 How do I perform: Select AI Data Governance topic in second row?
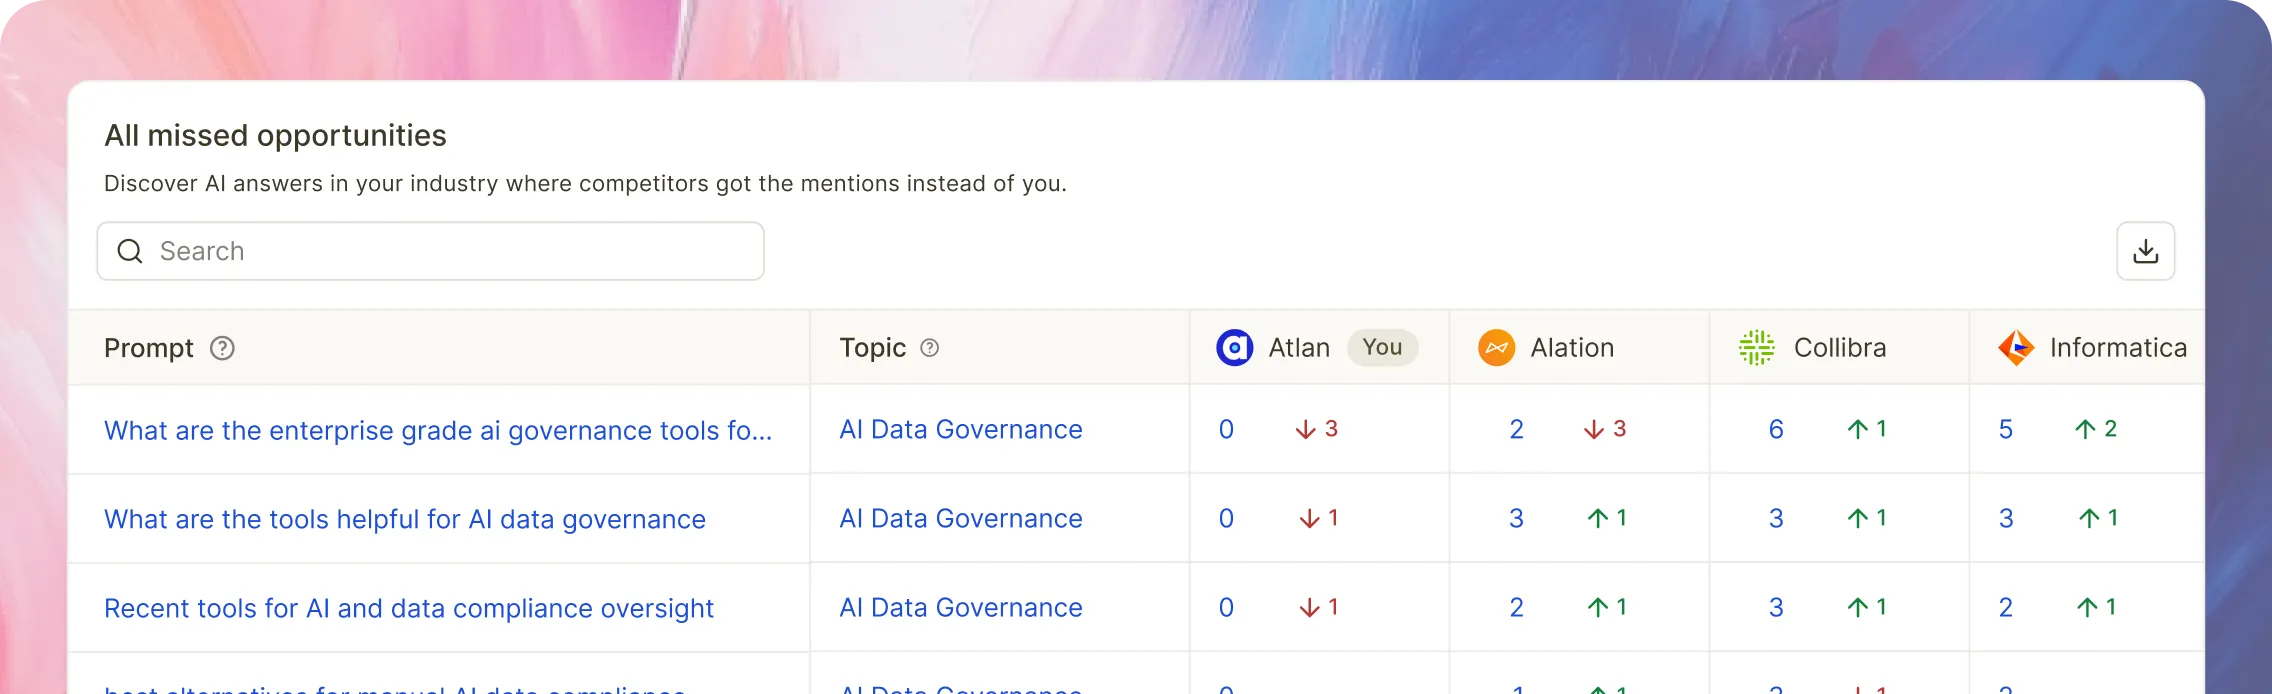[x=961, y=519]
